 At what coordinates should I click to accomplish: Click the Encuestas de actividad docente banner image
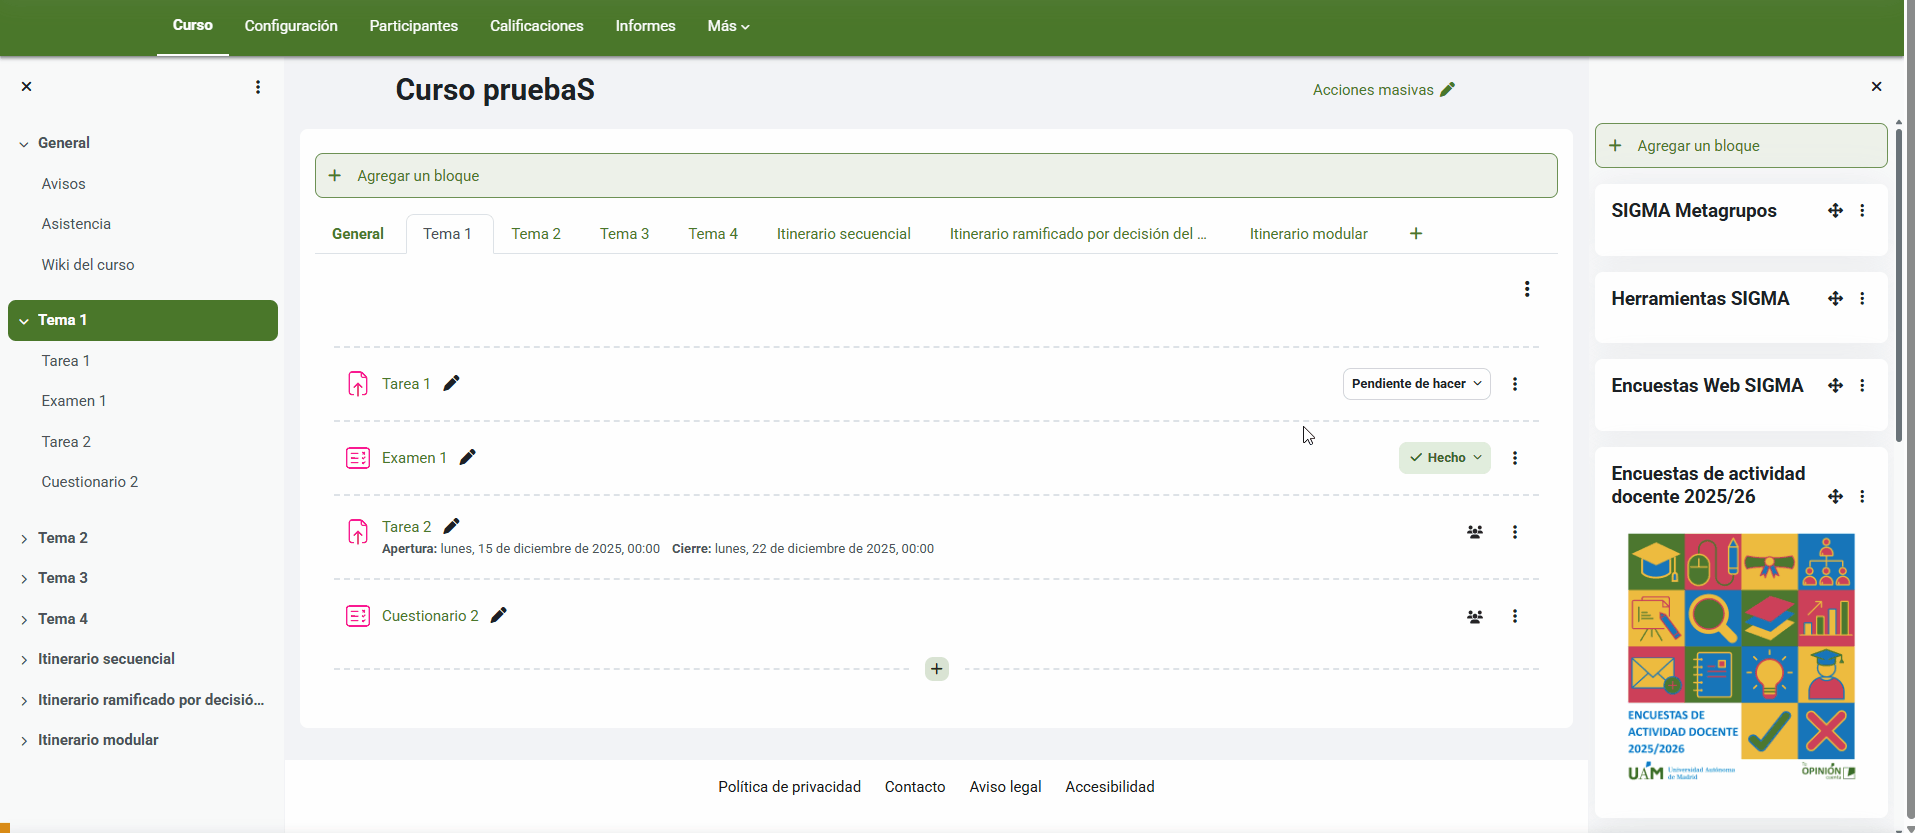(1740, 657)
